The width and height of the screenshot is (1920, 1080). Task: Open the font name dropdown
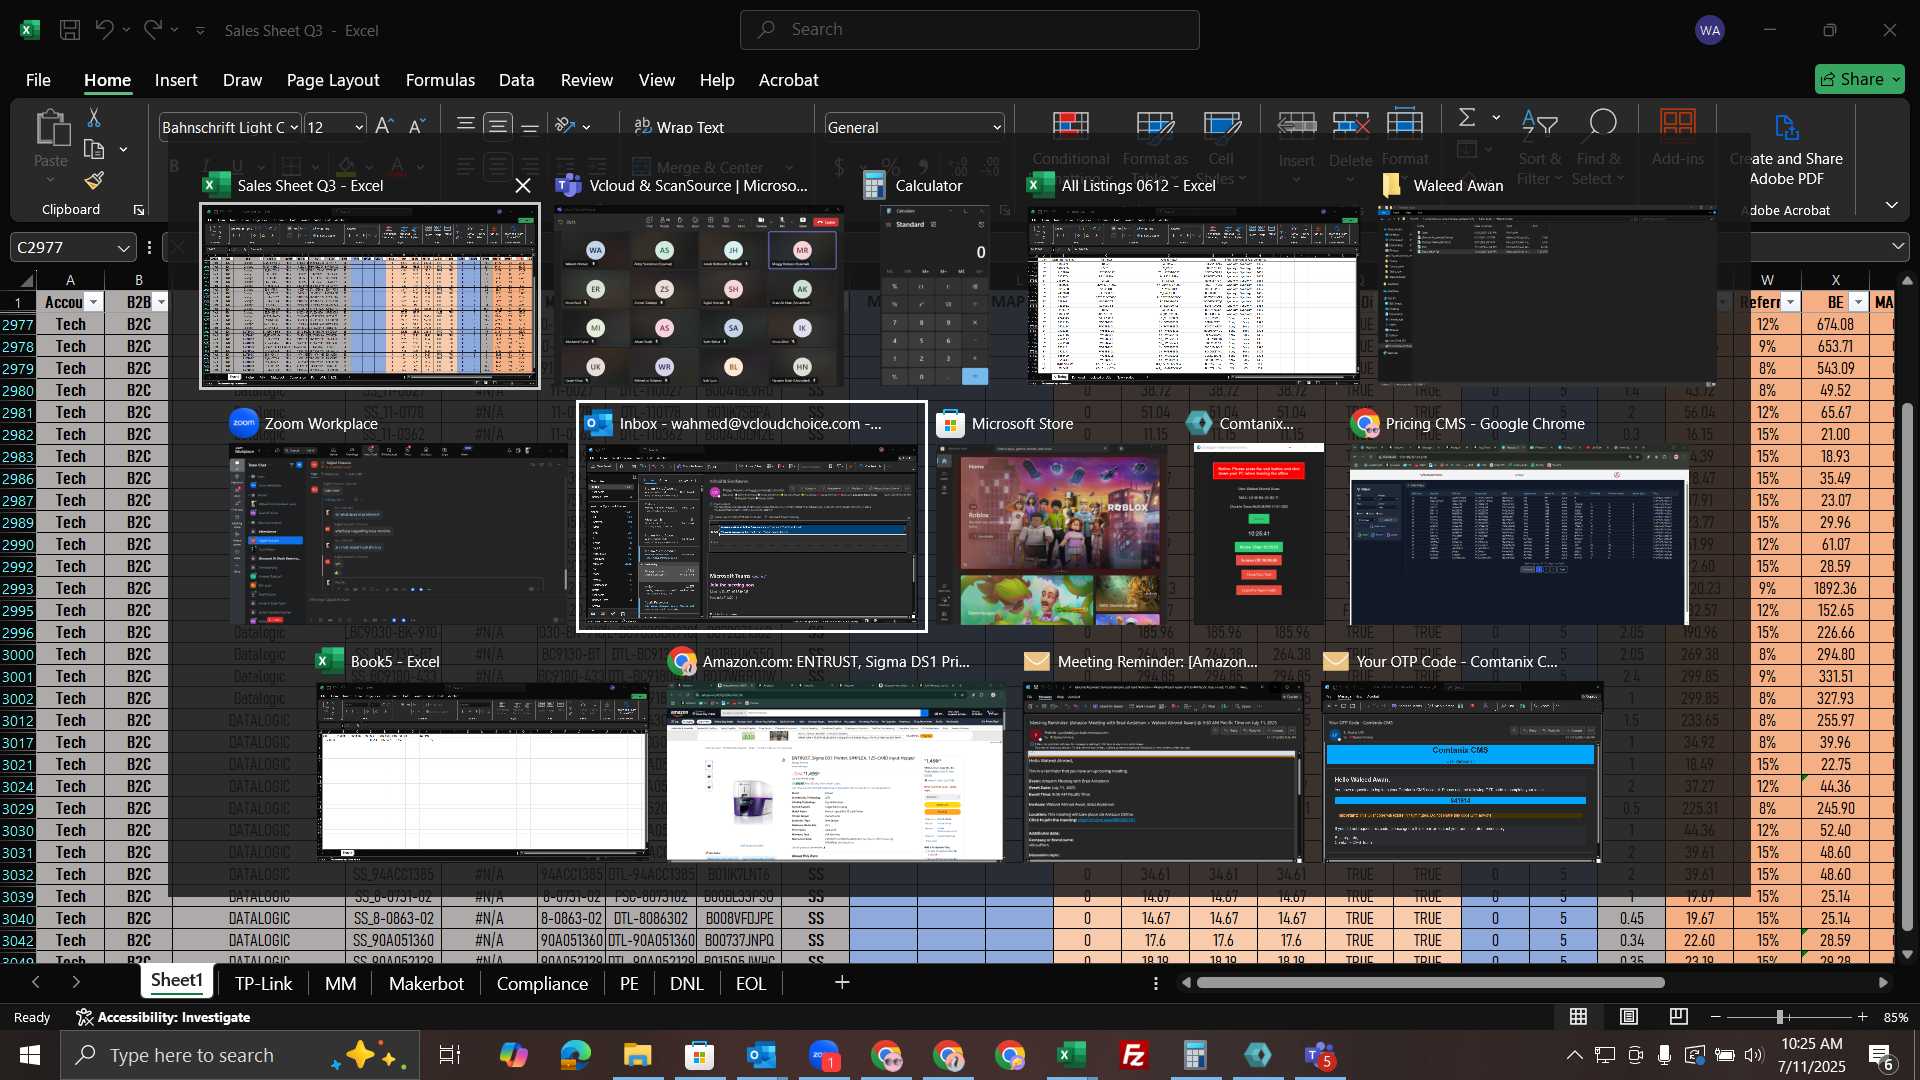click(293, 127)
